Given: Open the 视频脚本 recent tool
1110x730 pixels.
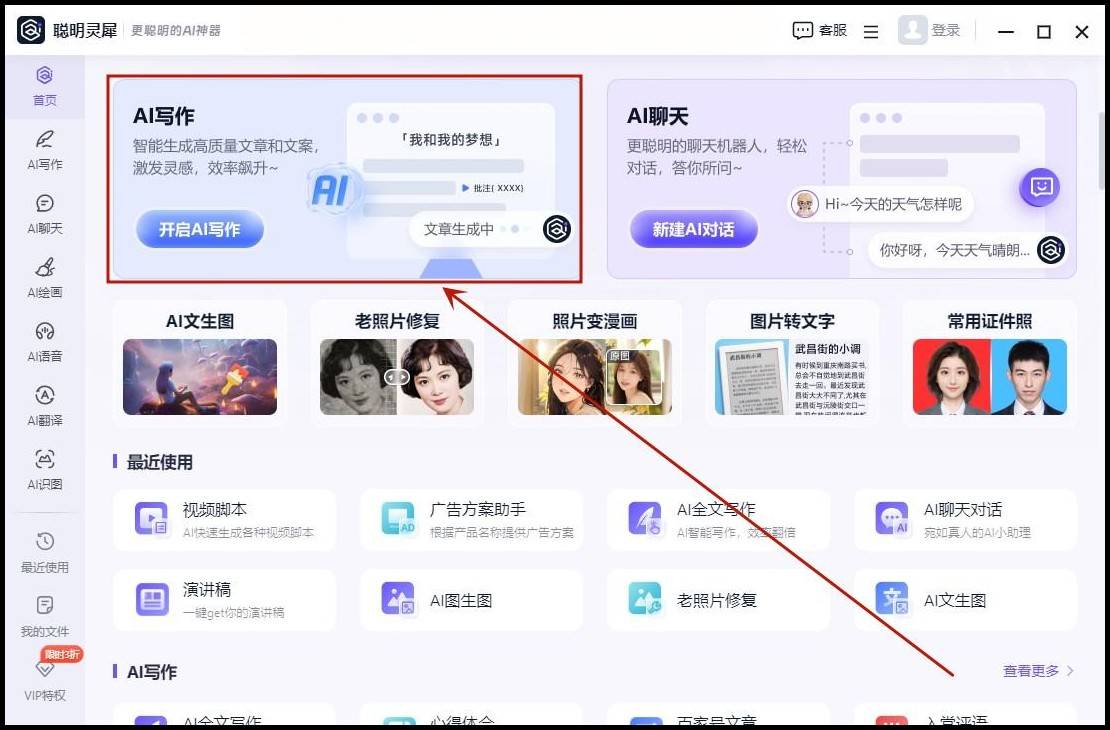Looking at the screenshot, I should [224, 519].
